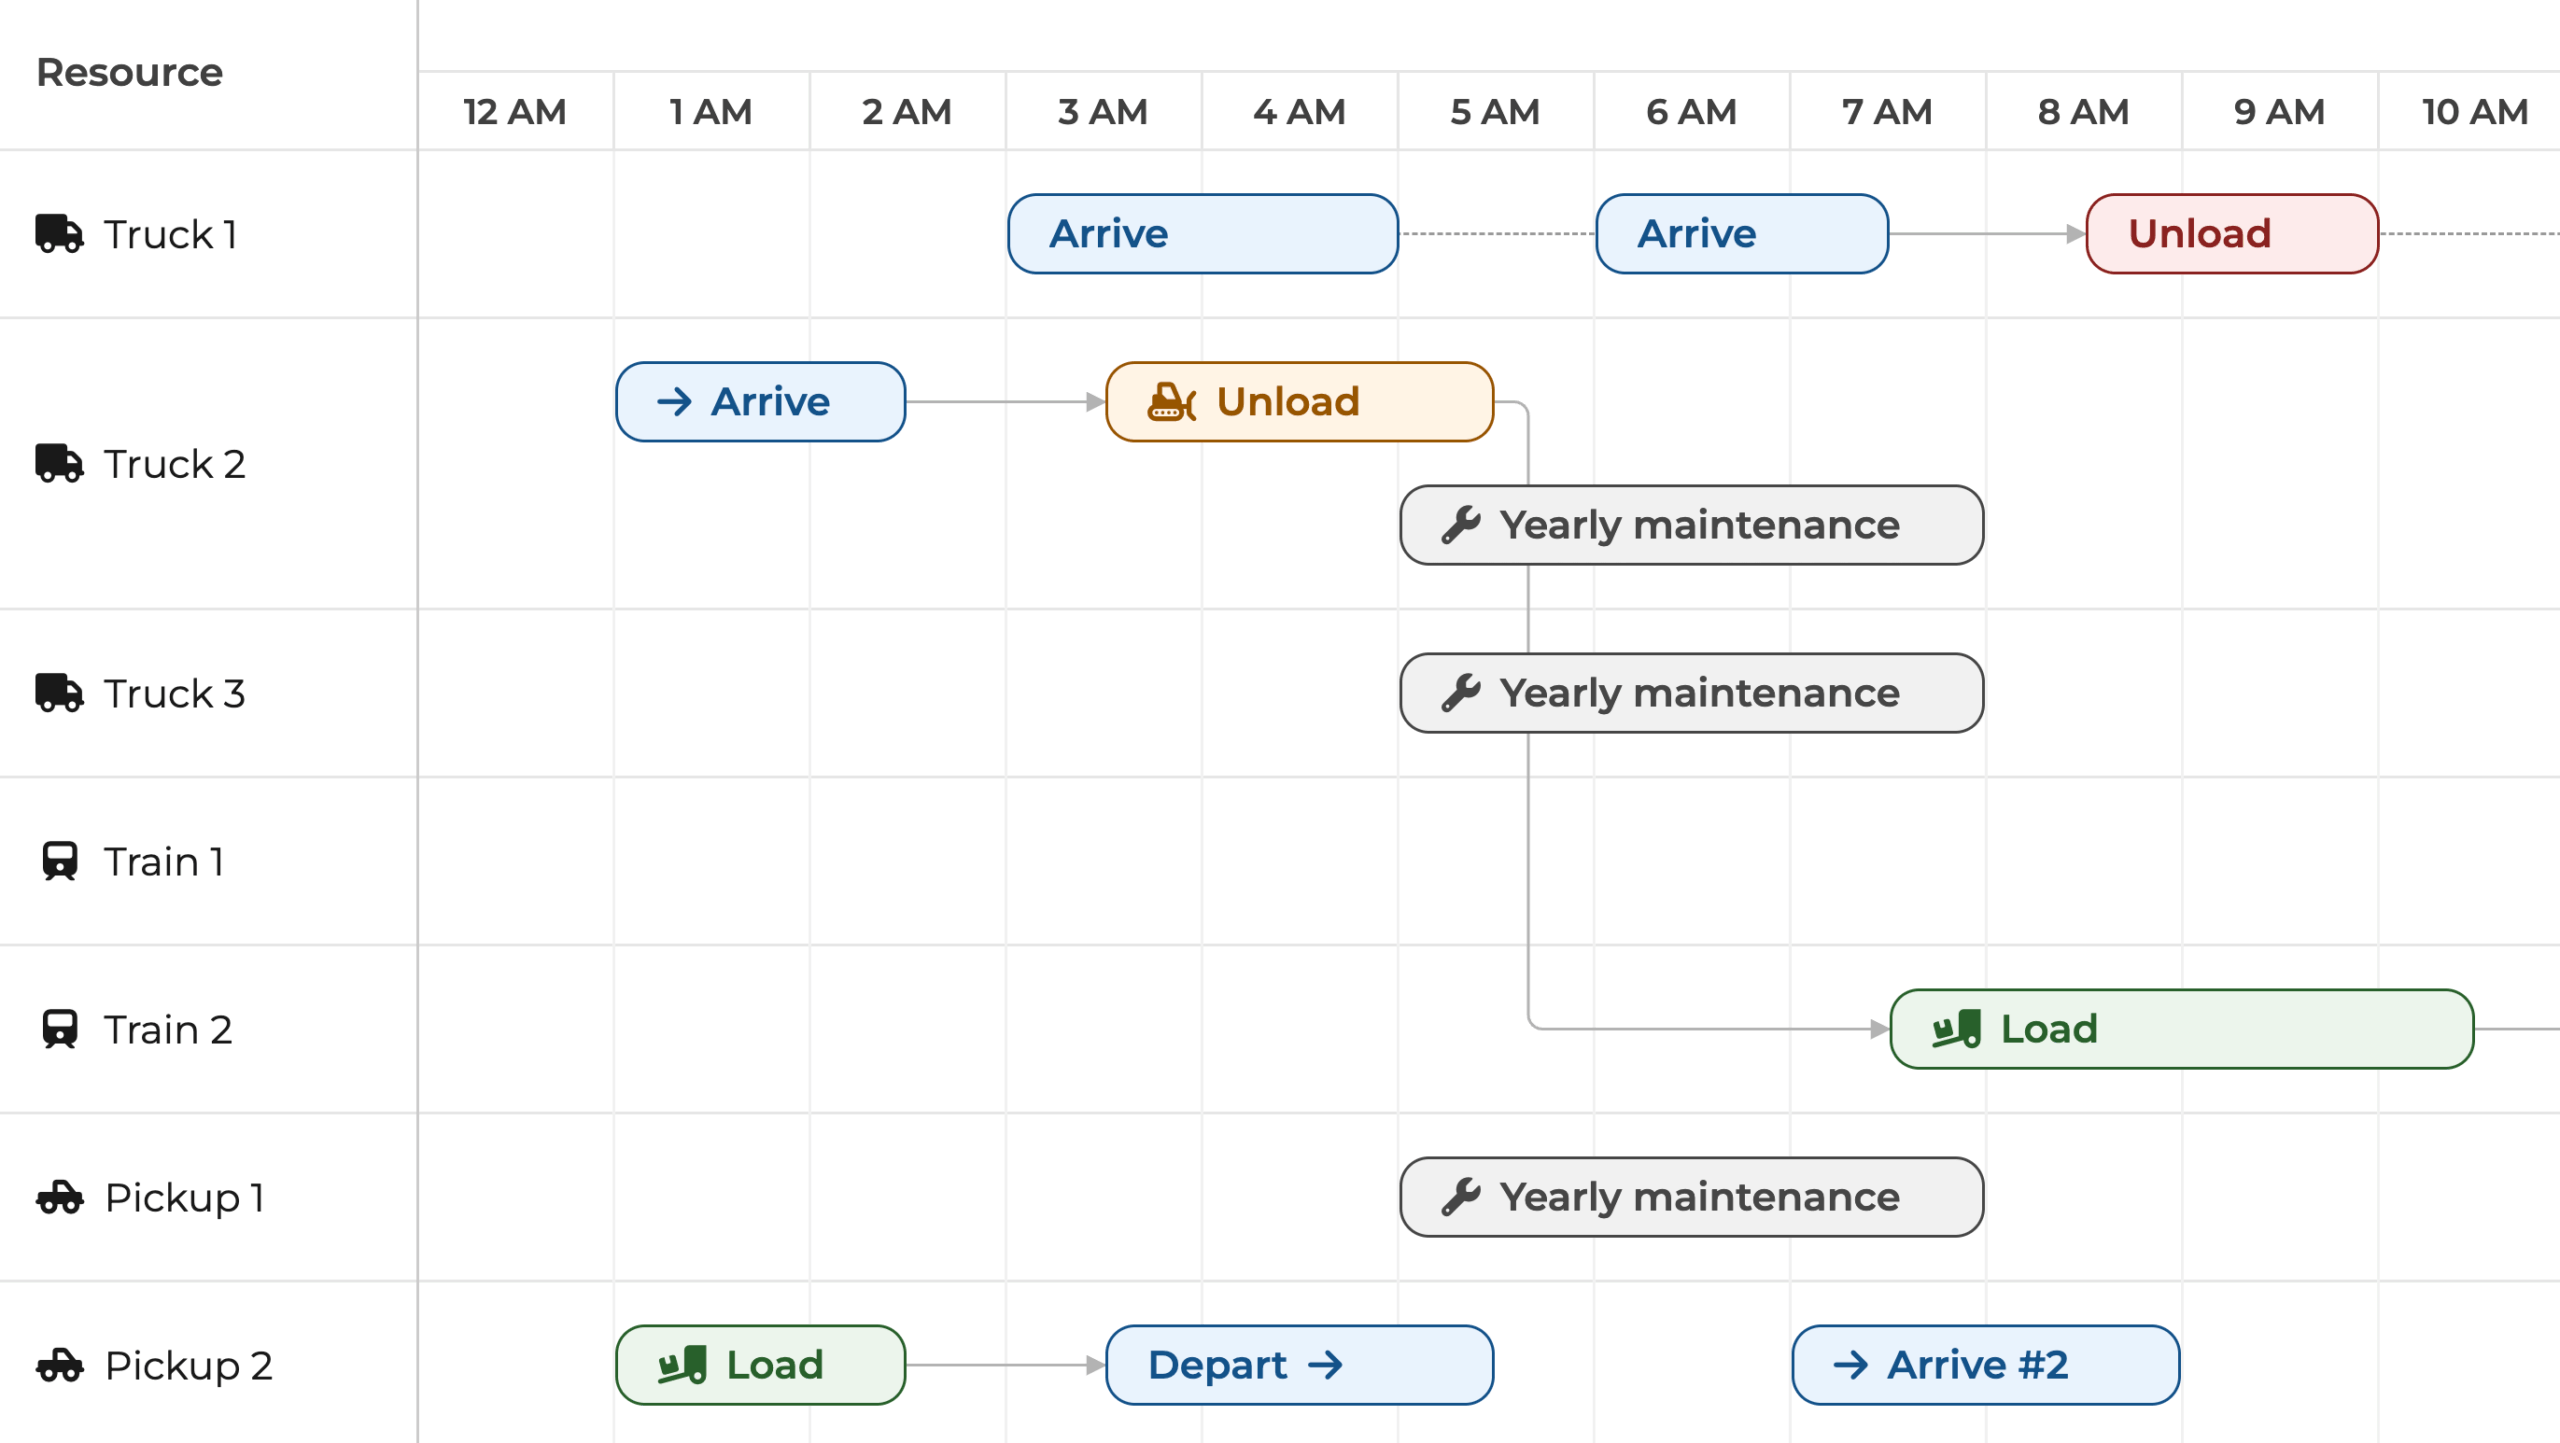
Task: Click the Truck 2 resource row label
Action: [x=174, y=464]
